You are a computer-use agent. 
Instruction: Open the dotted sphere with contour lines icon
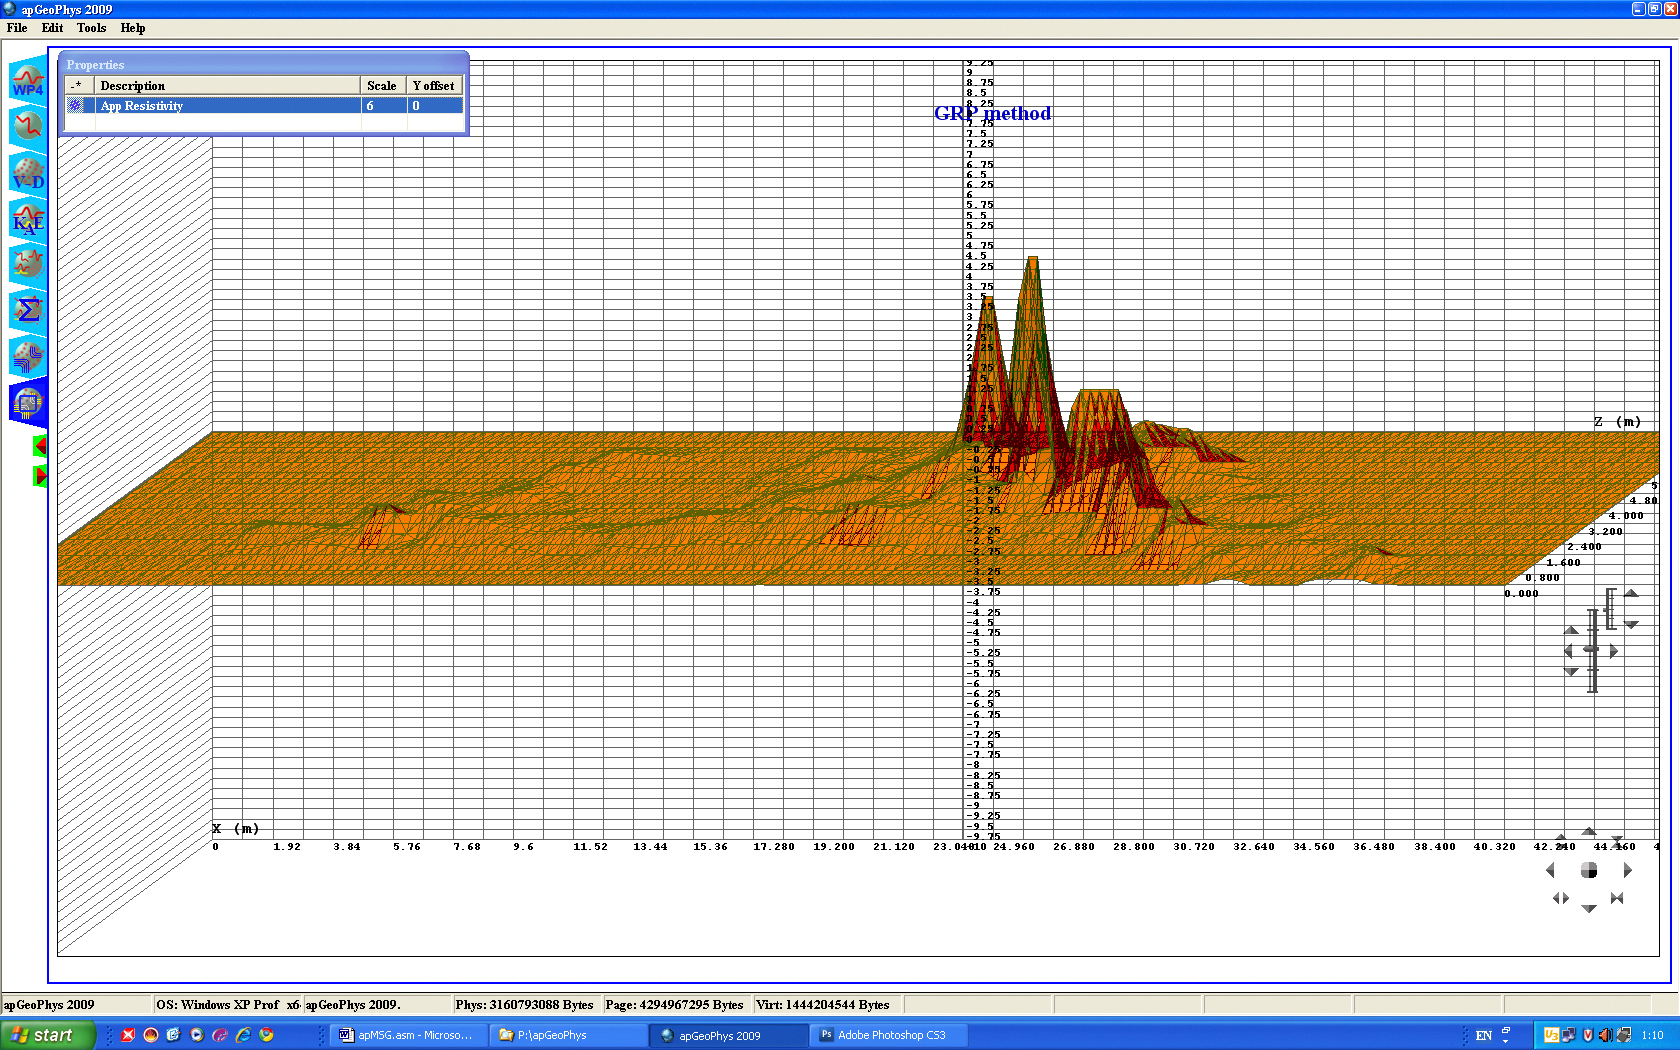pyautogui.click(x=28, y=356)
